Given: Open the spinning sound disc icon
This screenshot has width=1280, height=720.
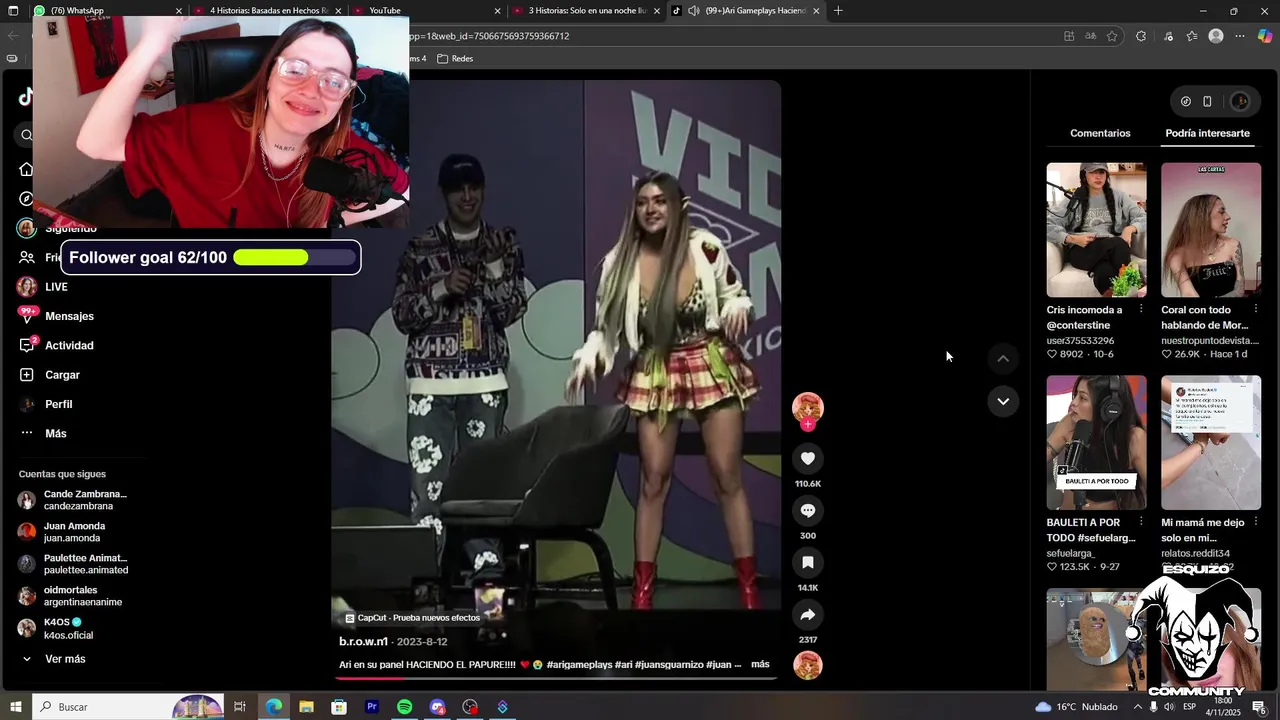Looking at the screenshot, I should click(808, 665).
